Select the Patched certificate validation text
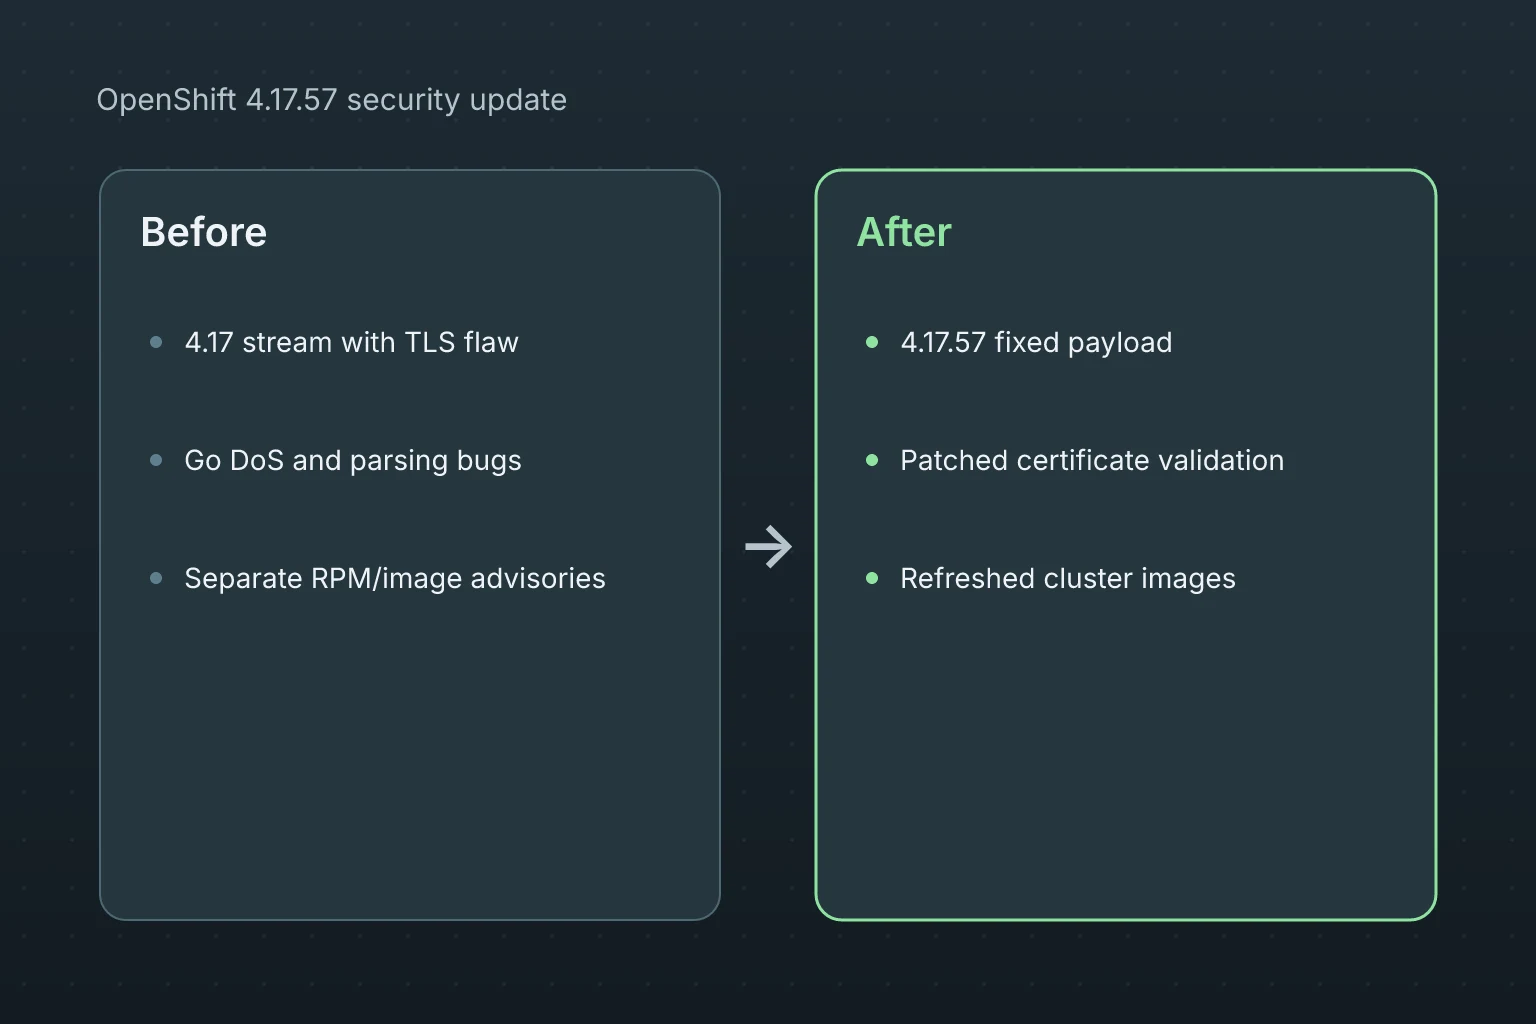This screenshot has width=1536, height=1024. click(1092, 460)
